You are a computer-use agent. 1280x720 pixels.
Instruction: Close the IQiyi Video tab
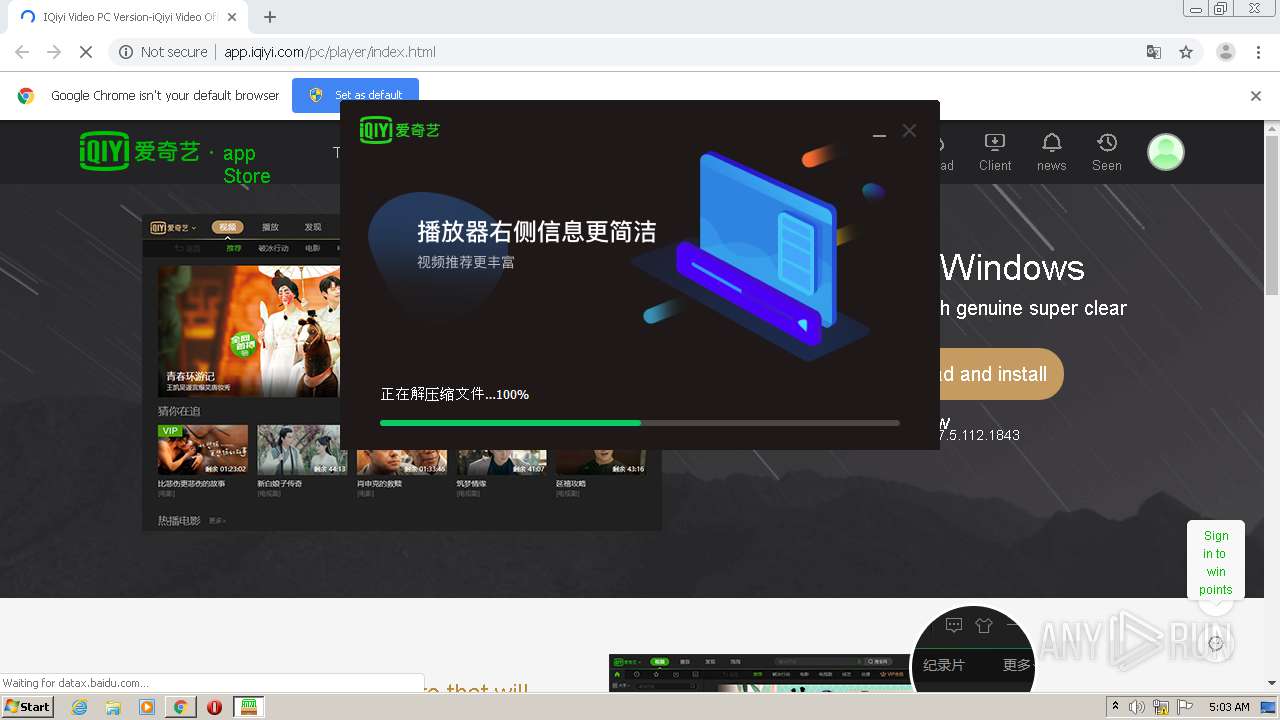pos(232,17)
